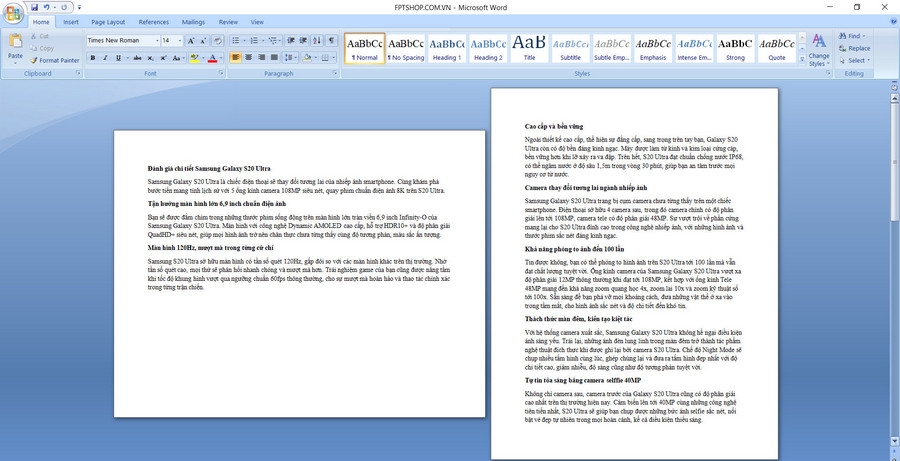This screenshot has height=461, width=900.
Task: Switch to the Insert tab
Action: (x=71, y=22)
